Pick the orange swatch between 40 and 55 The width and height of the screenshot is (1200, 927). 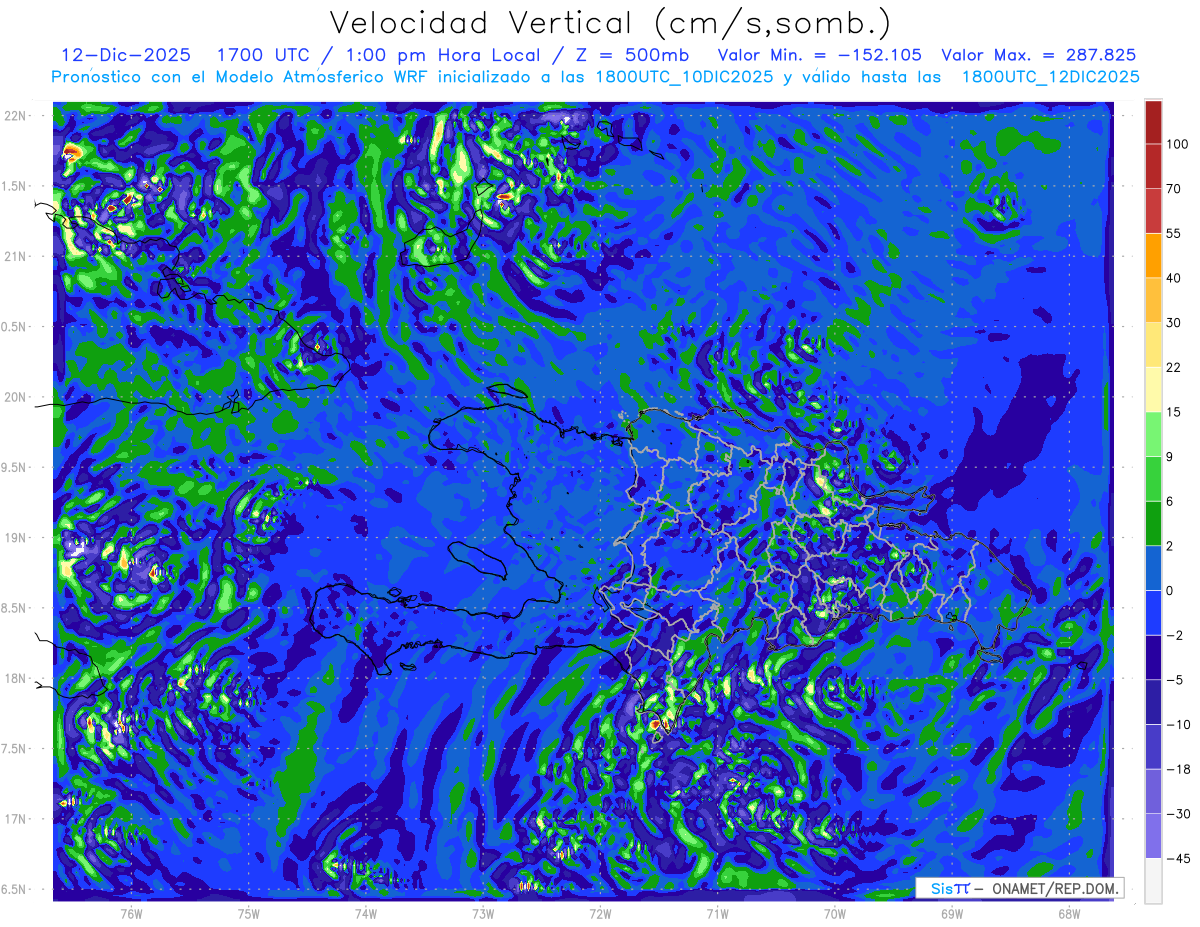point(1153,255)
